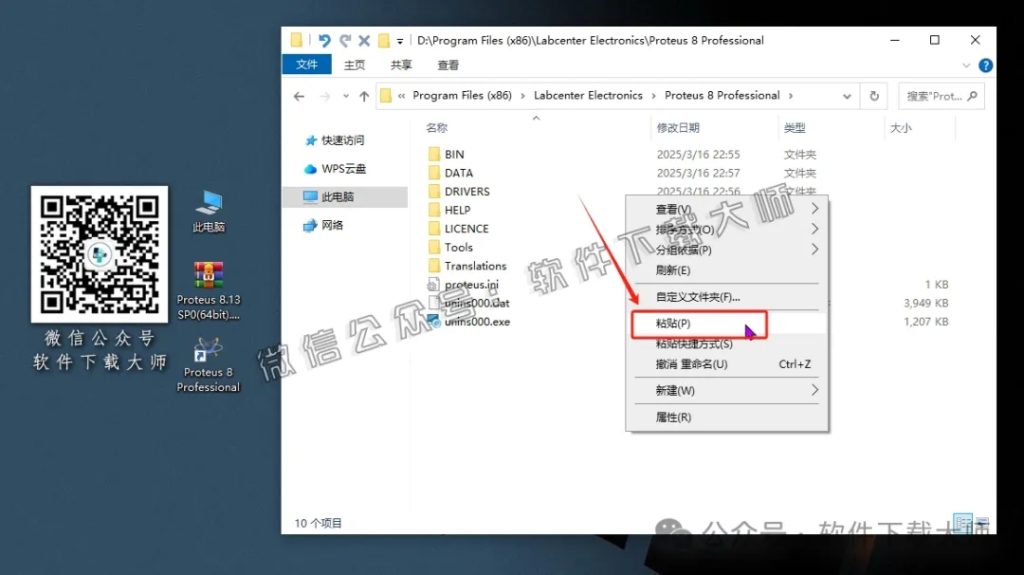Expand the ribbon with chevron arrow
The height and width of the screenshot is (575, 1024).
[x=966, y=65]
